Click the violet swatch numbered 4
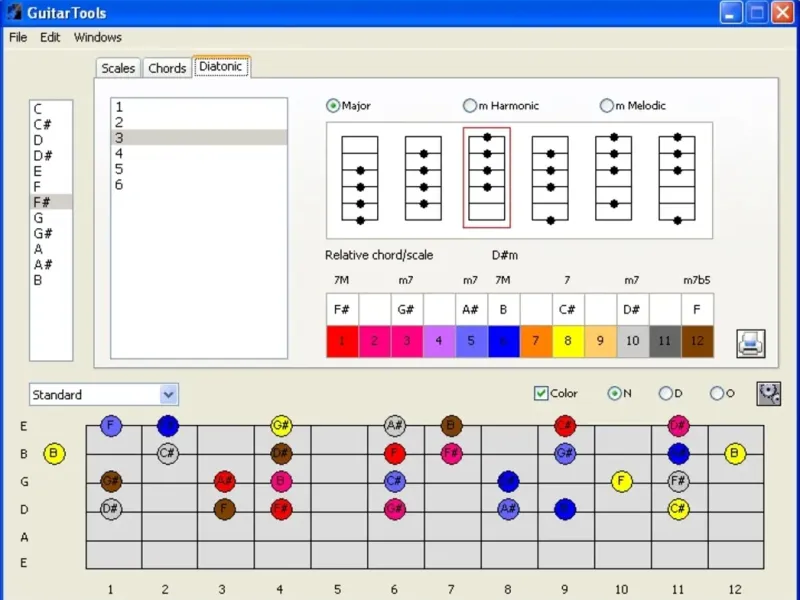The image size is (800, 600). point(439,341)
